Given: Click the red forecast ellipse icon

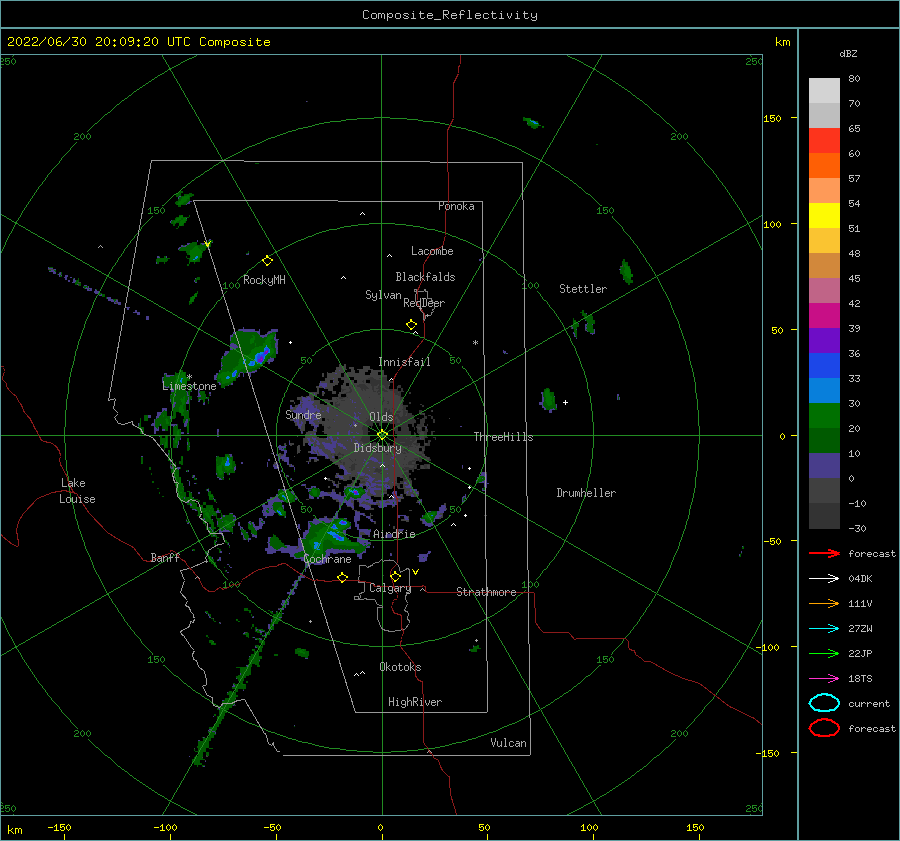Looking at the screenshot, I should pyautogui.click(x=824, y=728).
